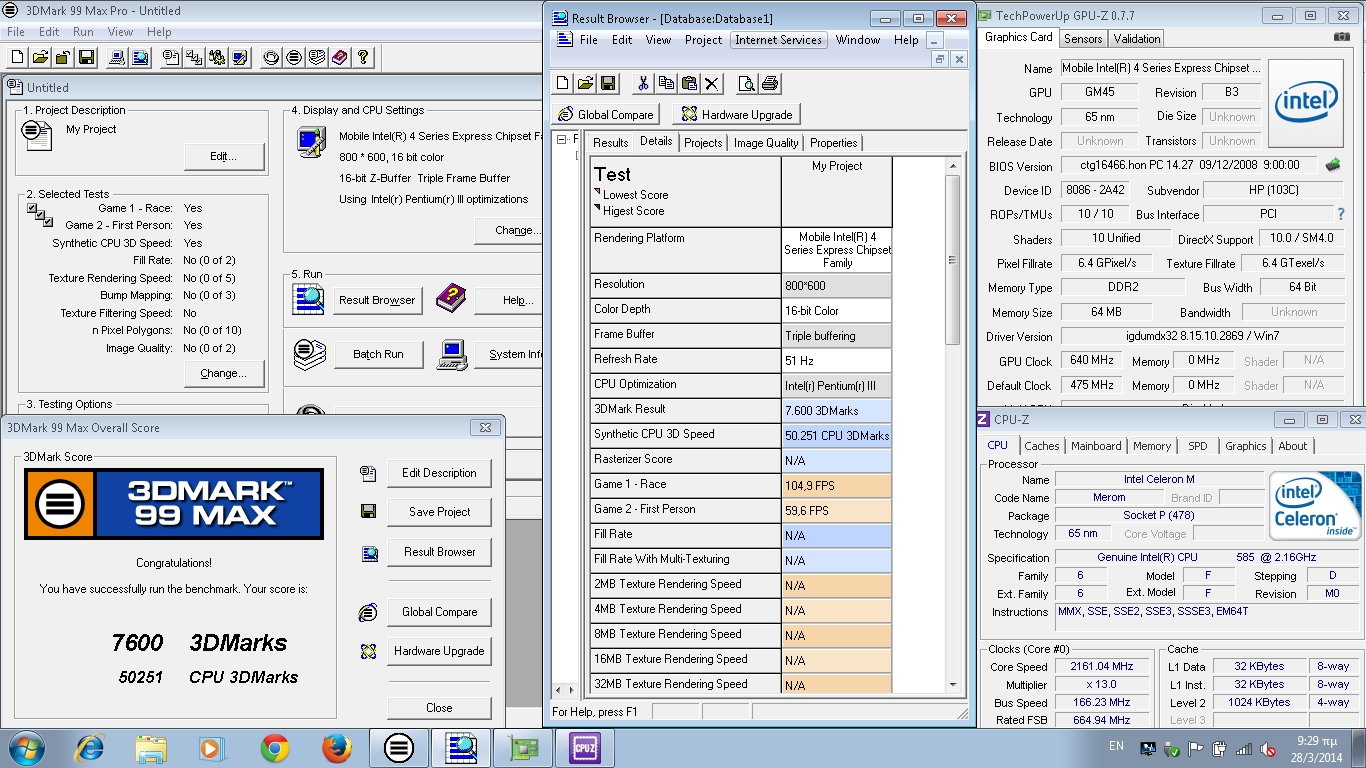This screenshot has width=1366, height=768.
Task: Click Hardware Upgrade in Result Browser toolbar
Action: coord(737,114)
